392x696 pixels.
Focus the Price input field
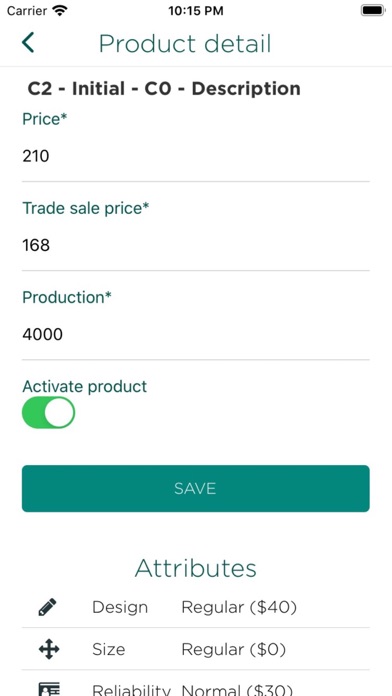[196, 156]
